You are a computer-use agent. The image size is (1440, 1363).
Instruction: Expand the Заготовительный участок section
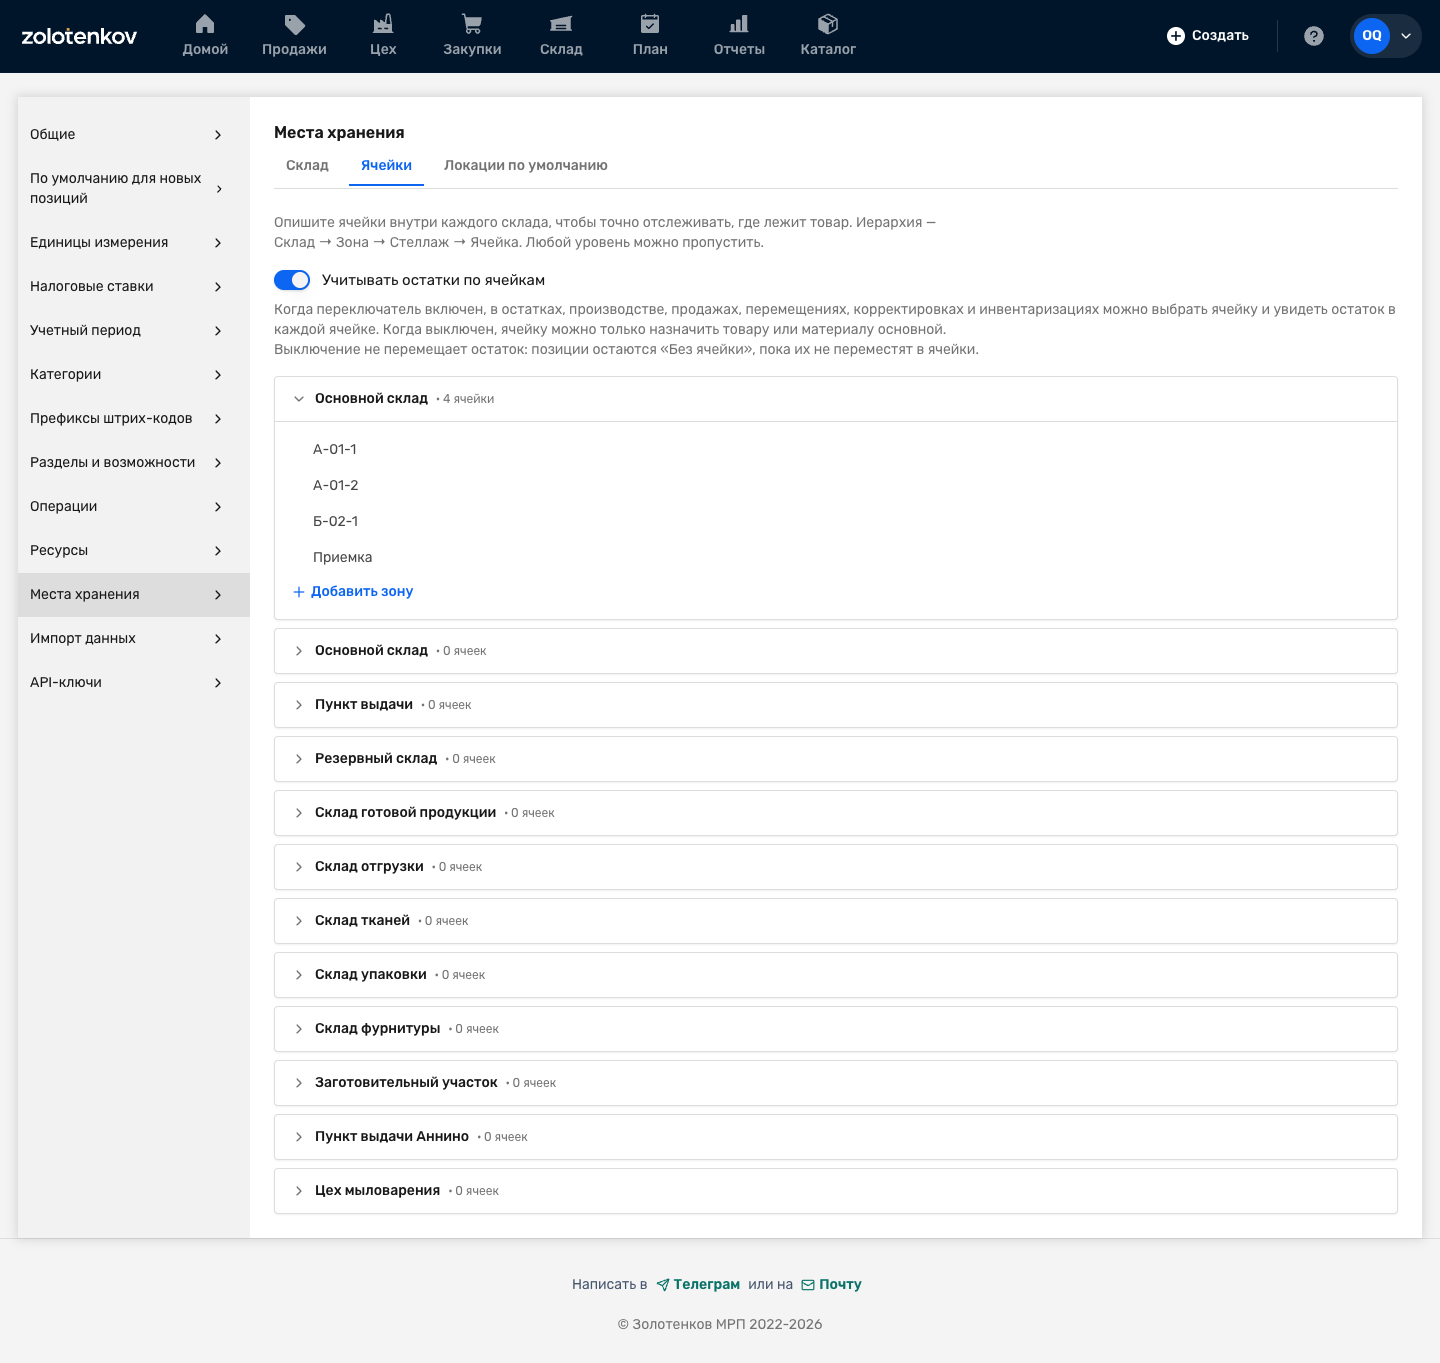tap(836, 1083)
